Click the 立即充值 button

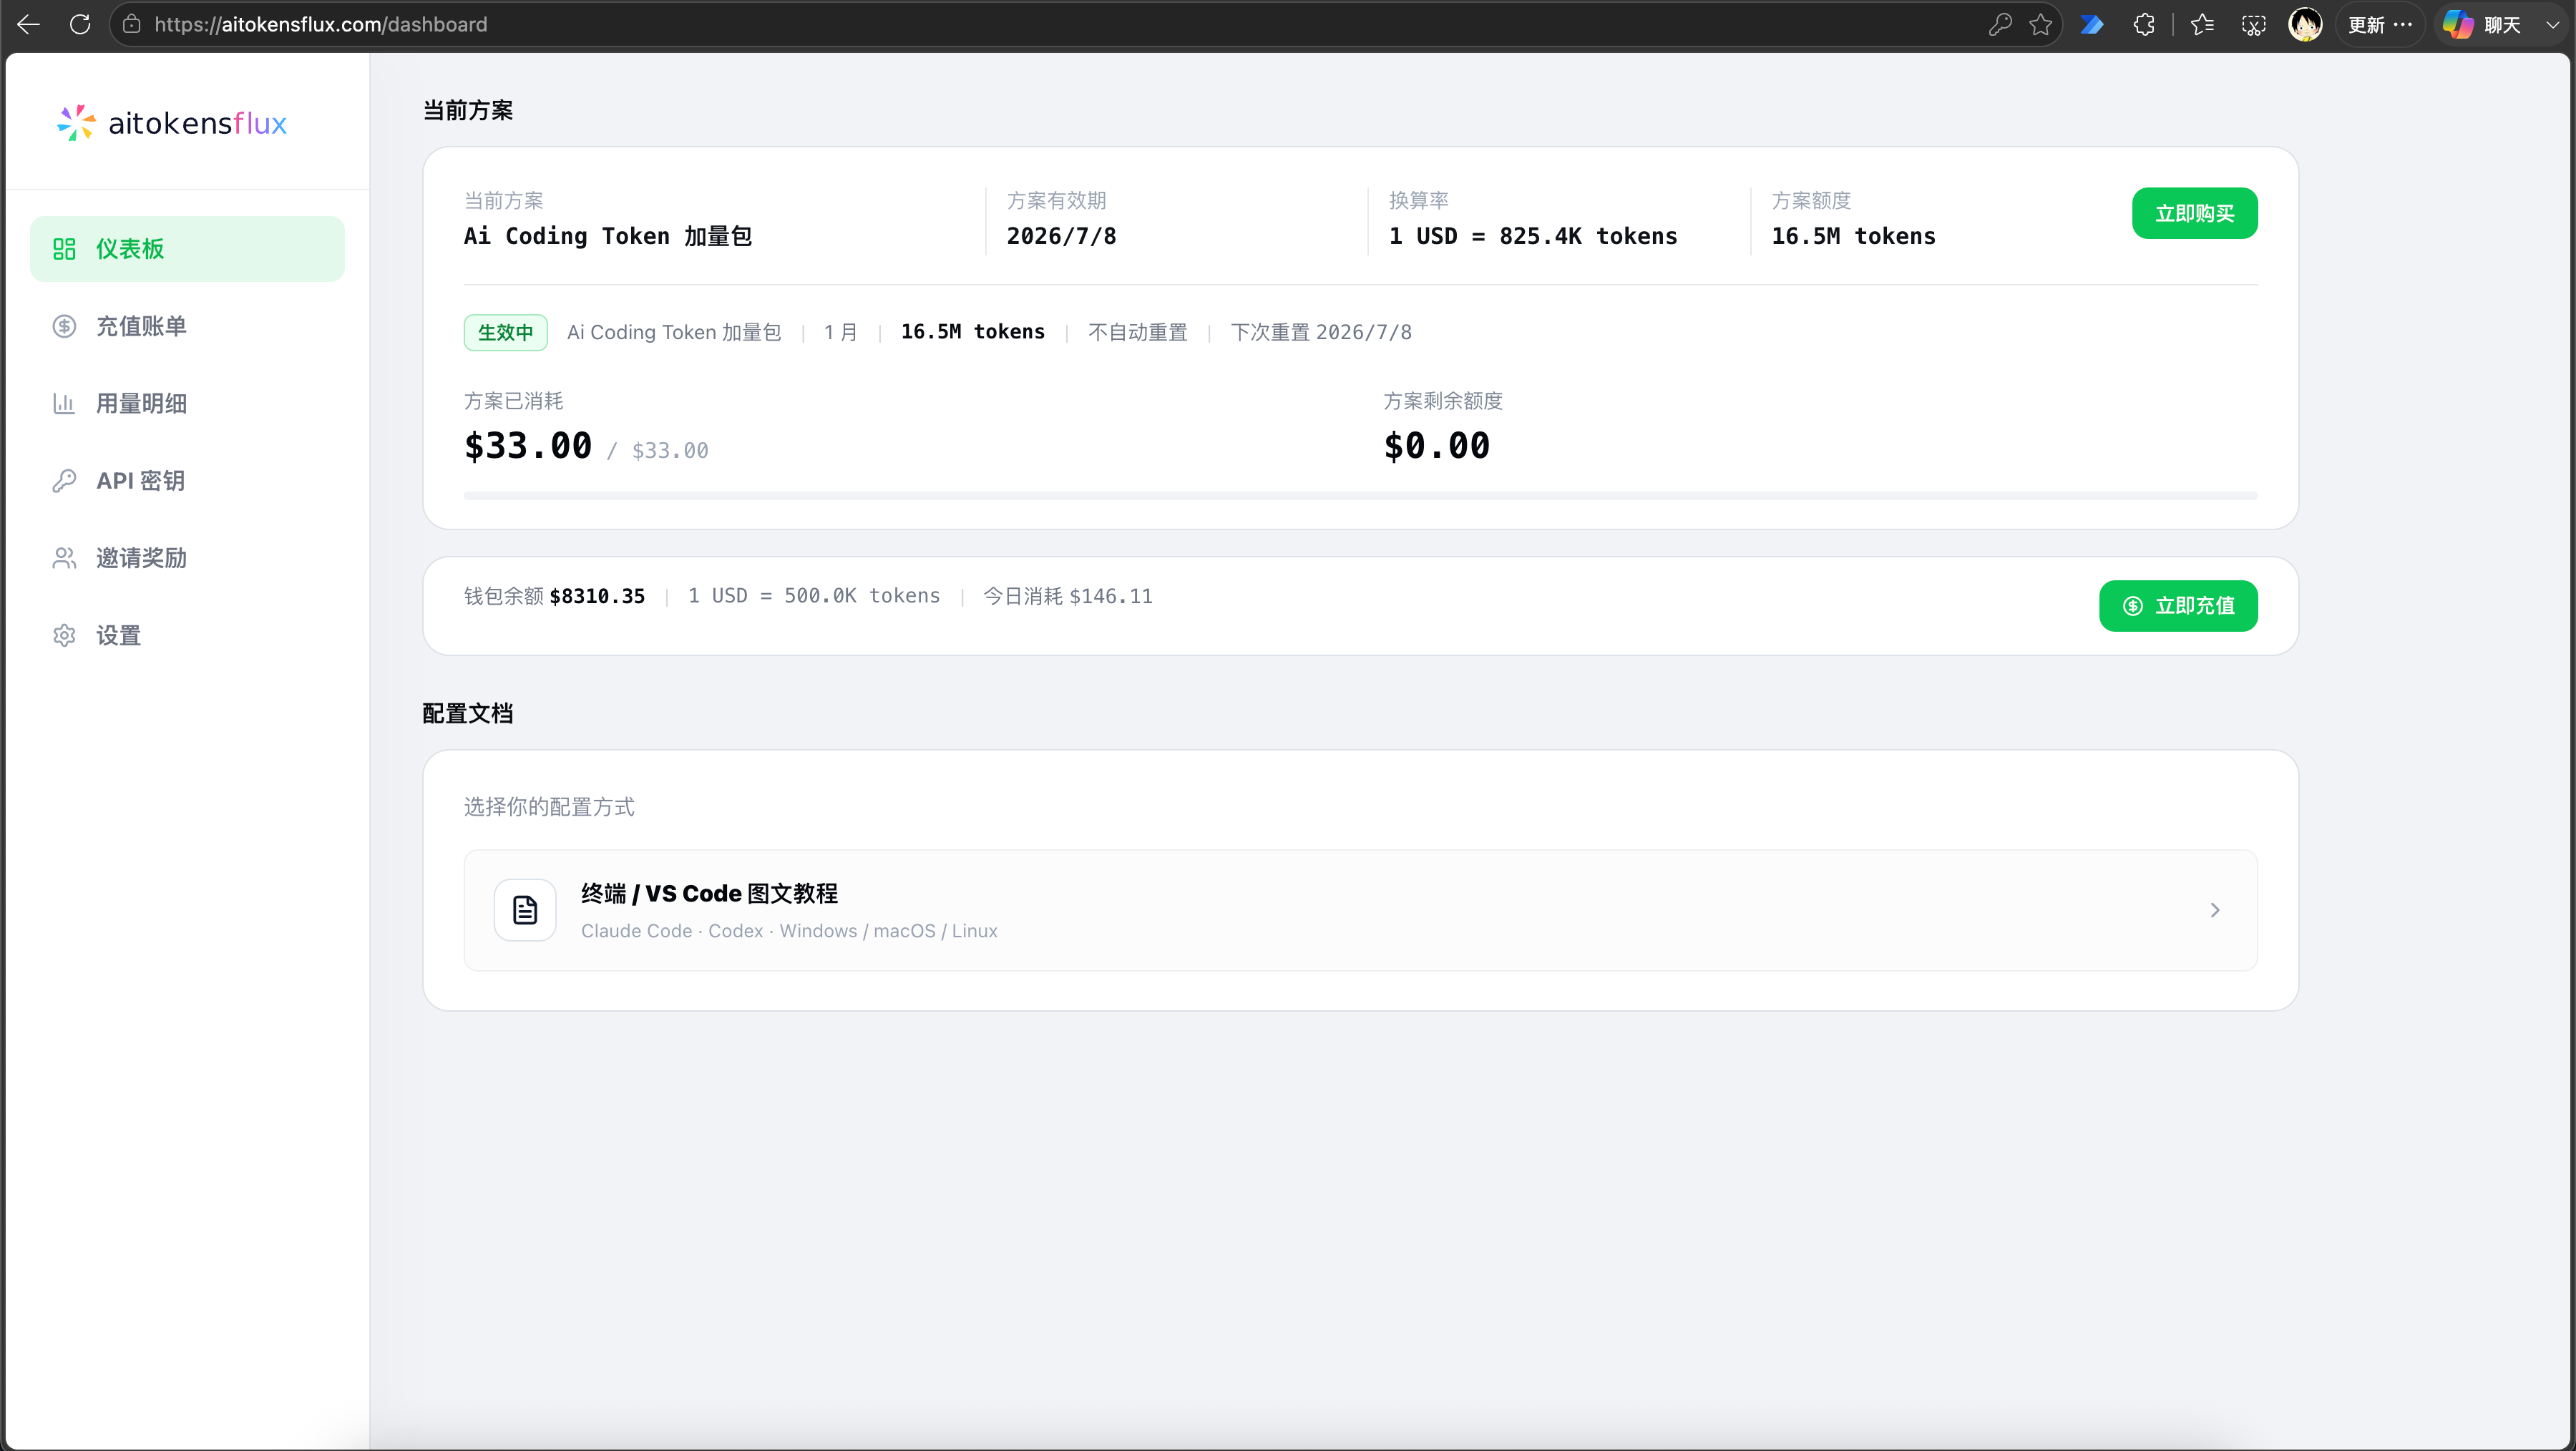tap(2178, 605)
